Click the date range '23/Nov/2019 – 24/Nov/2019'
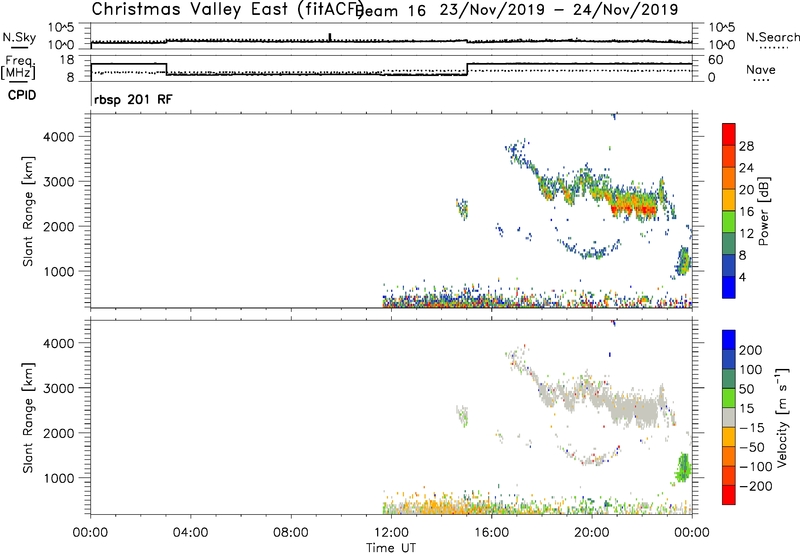The image size is (800, 554). pos(559,10)
